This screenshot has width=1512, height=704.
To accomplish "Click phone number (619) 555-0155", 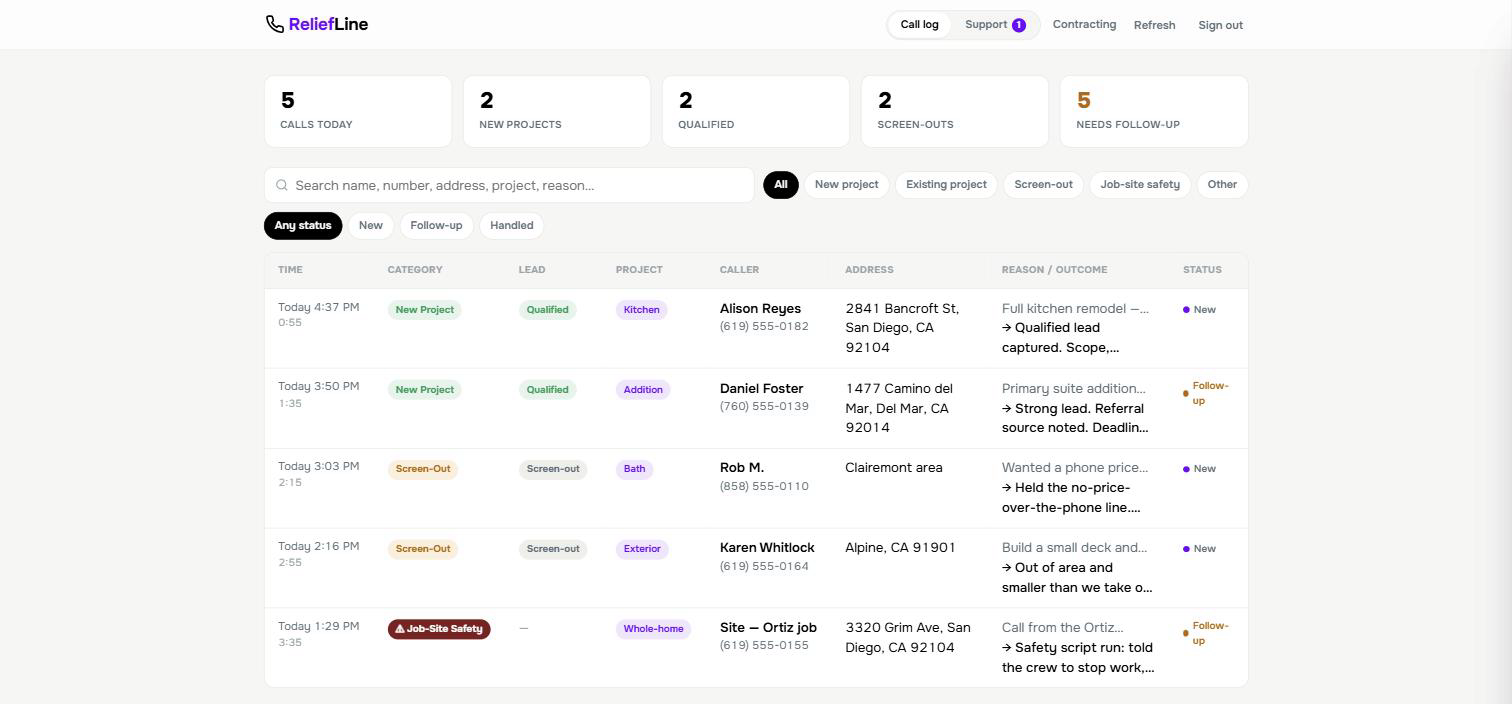I will click(x=764, y=646).
